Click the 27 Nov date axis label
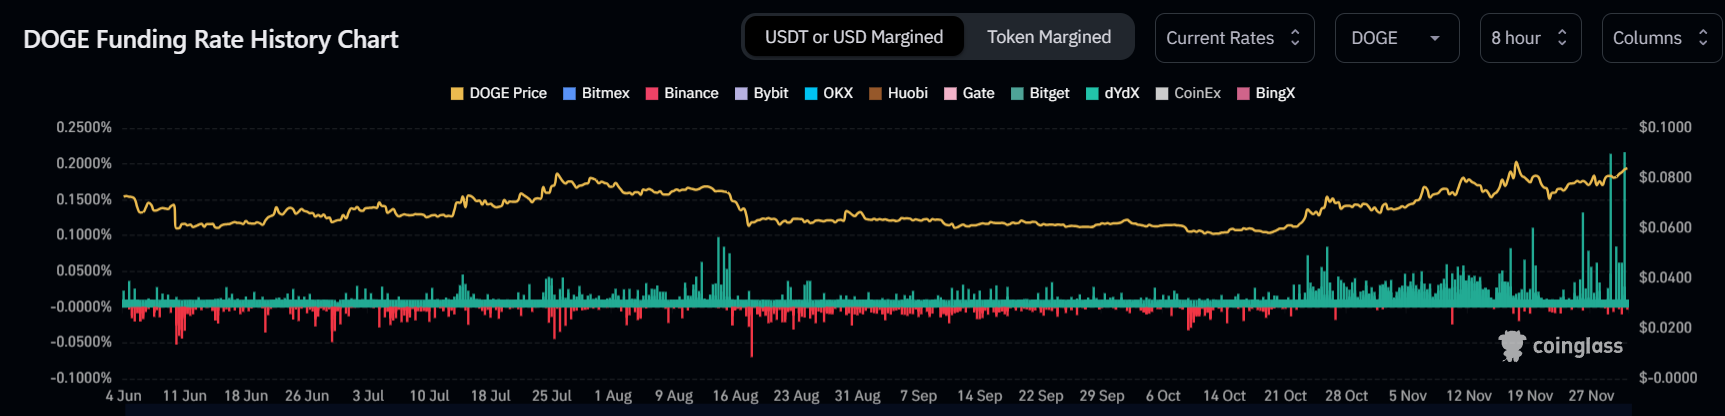1725x416 pixels. tap(1591, 395)
